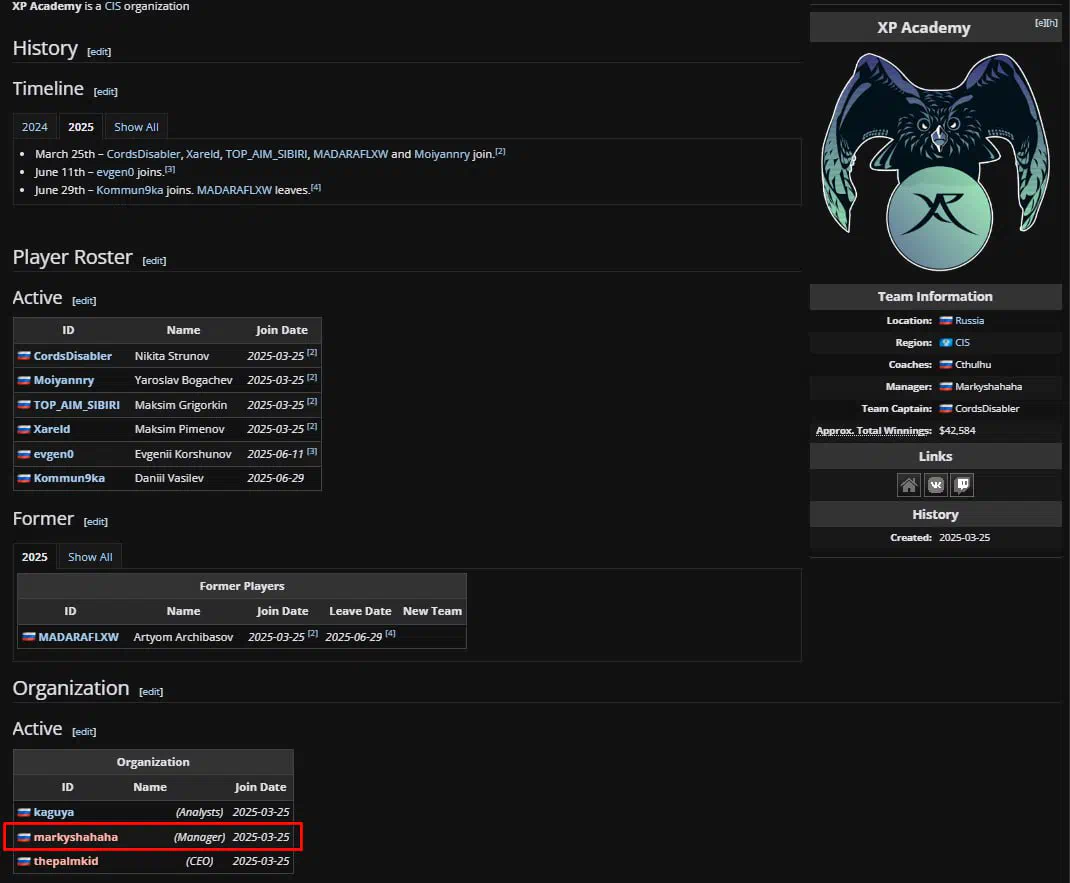Click the flag icon next to Kommun9ka

coord(24,478)
